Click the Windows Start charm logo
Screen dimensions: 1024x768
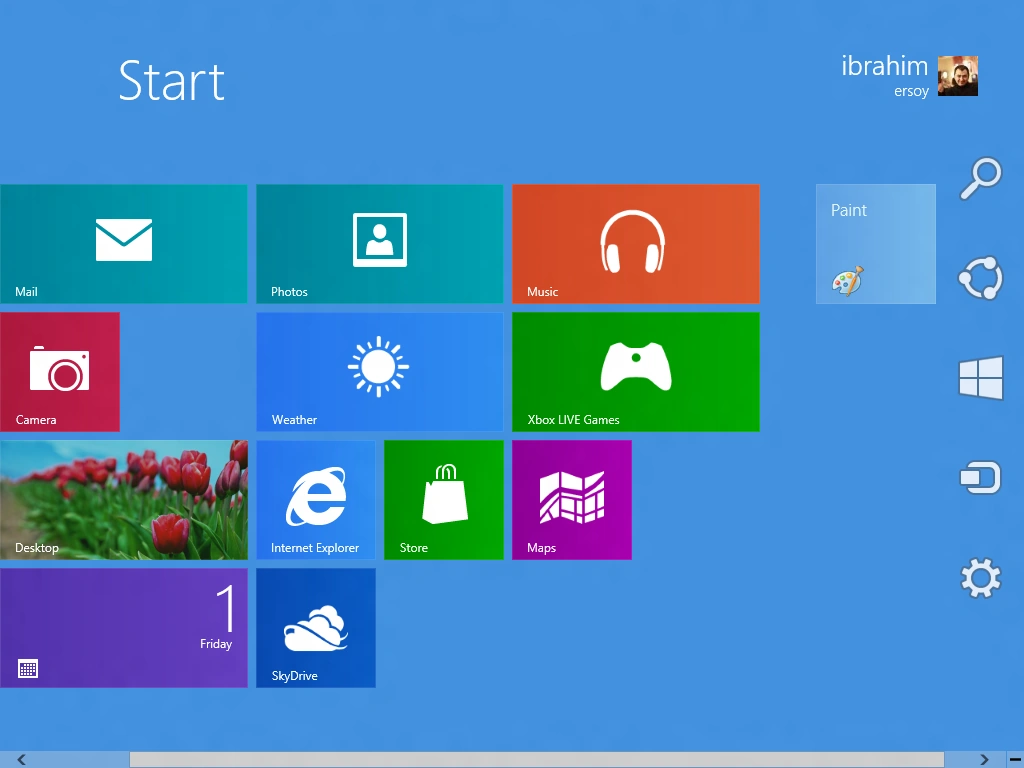(x=980, y=377)
